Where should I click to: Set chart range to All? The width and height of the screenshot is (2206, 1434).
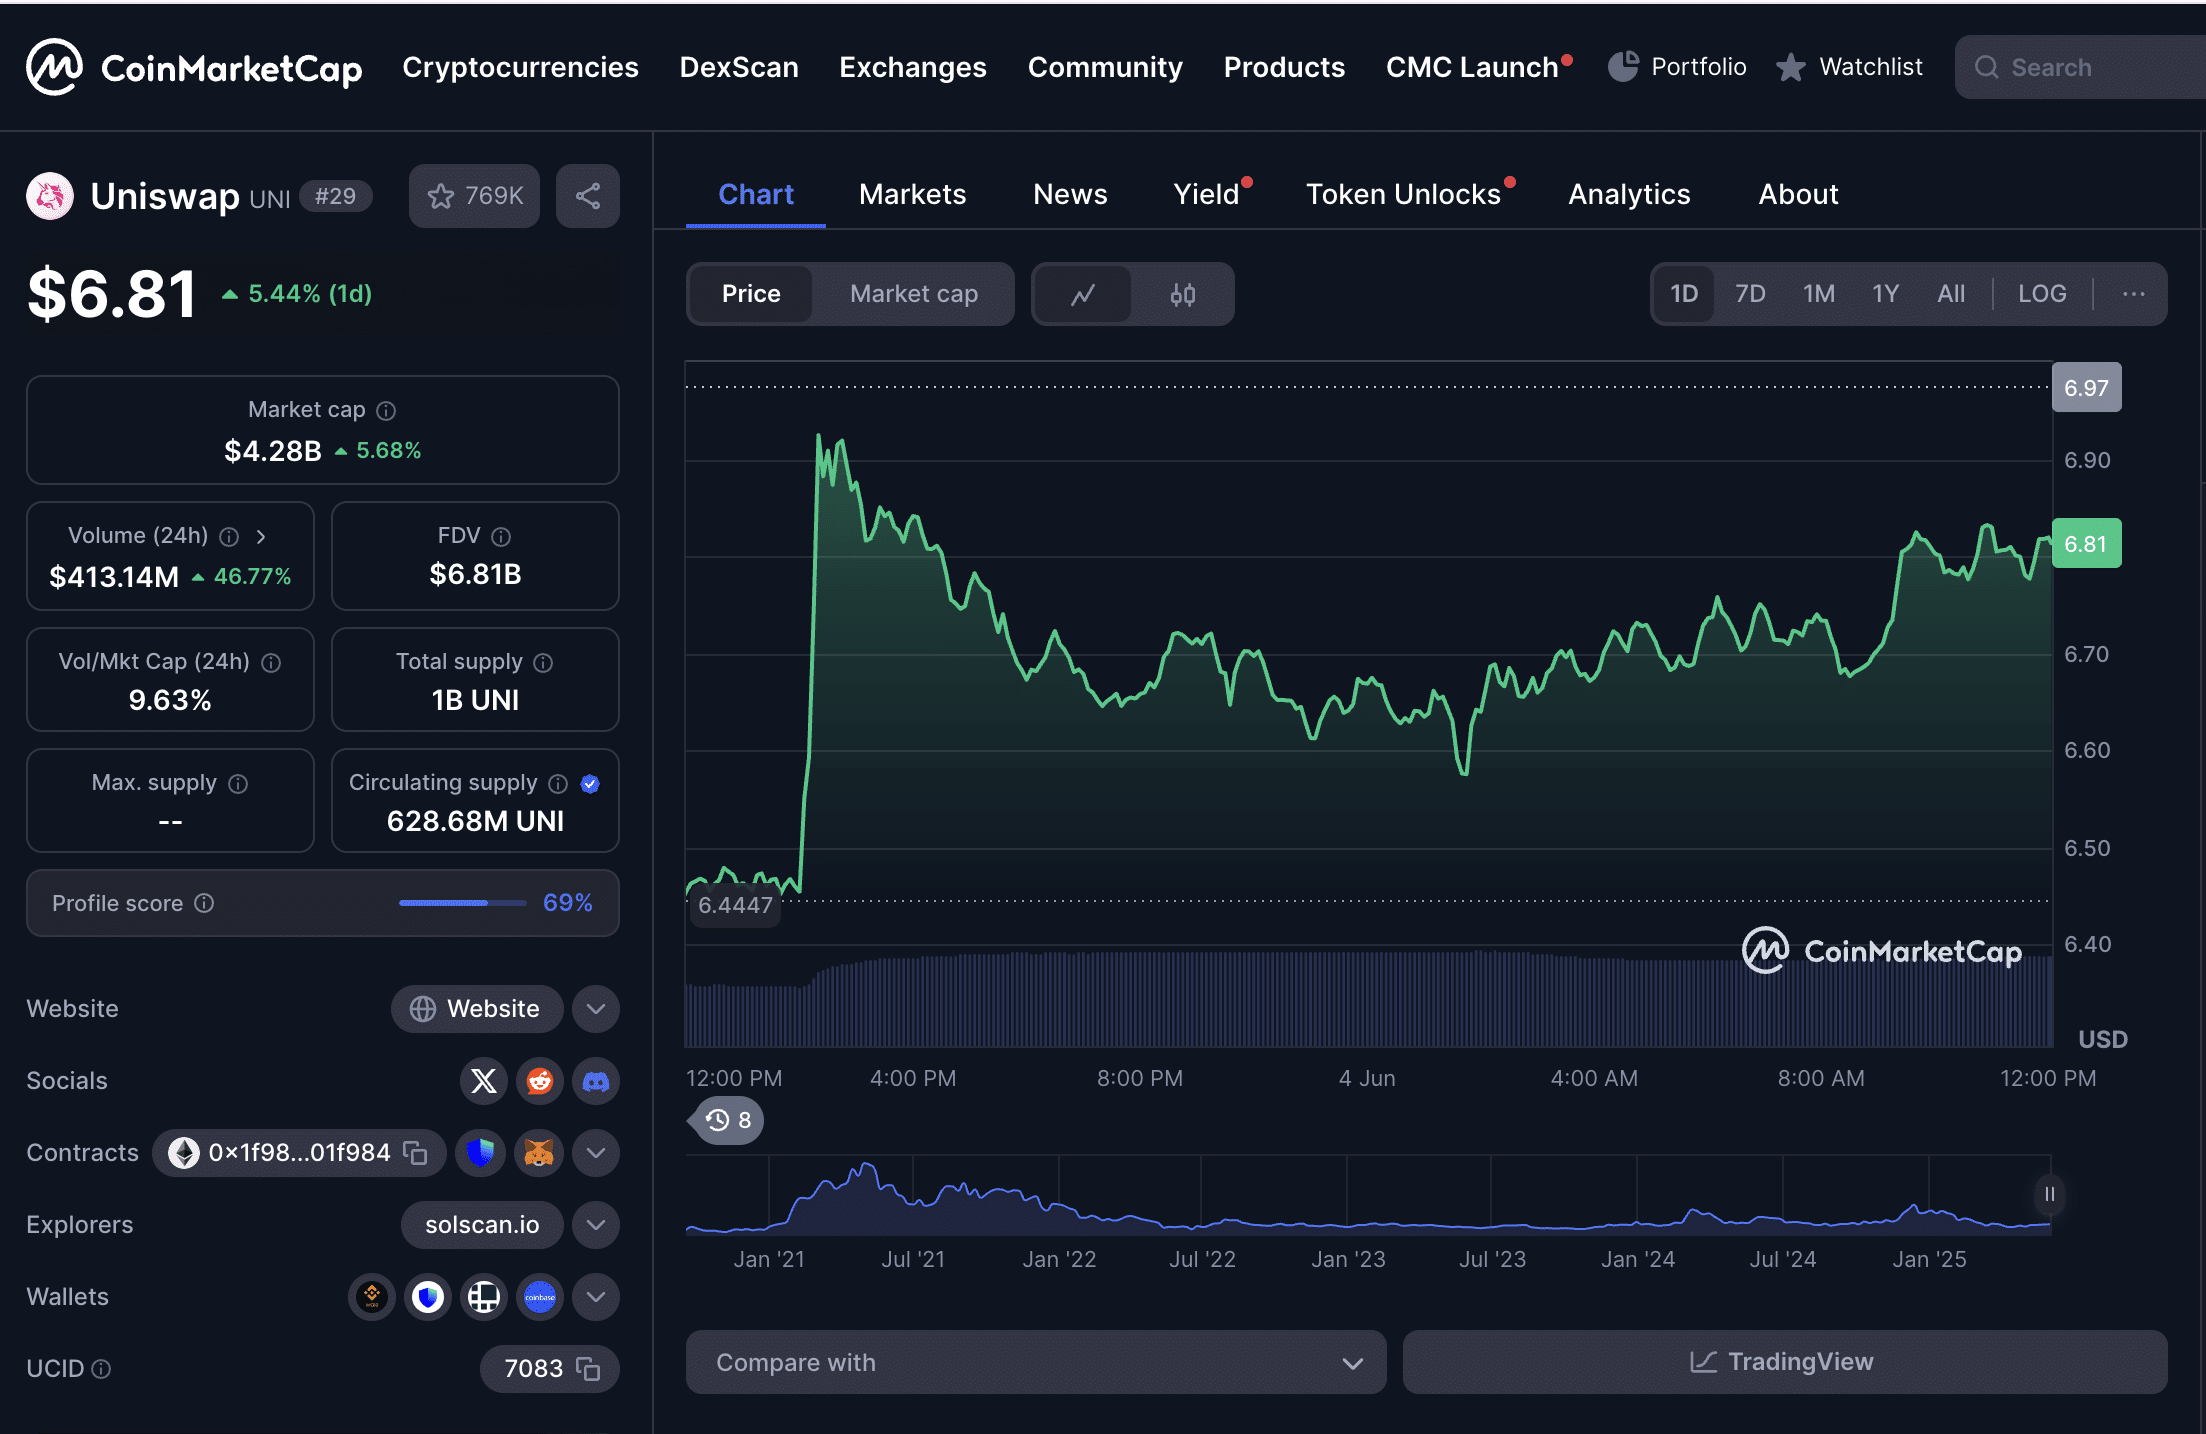1951,294
